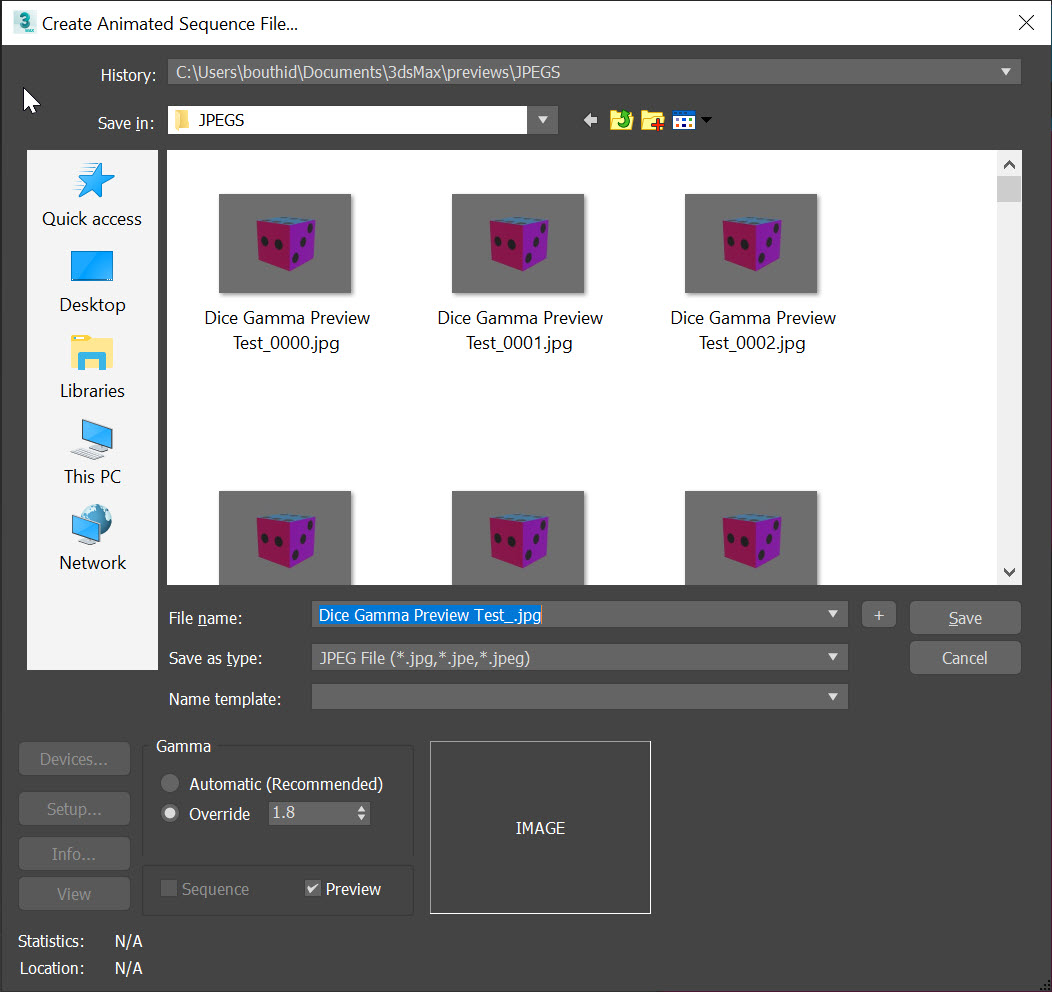Select the Dice Gamma Preview Test_0001.jpg thumbnail
1052x992 pixels.
click(518, 243)
